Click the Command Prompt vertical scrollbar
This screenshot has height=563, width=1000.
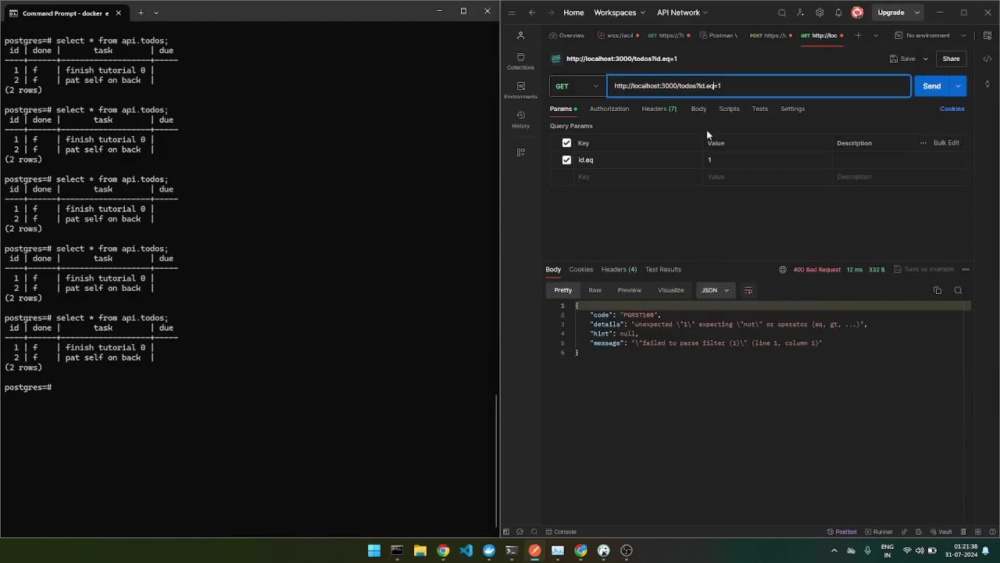click(496, 460)
